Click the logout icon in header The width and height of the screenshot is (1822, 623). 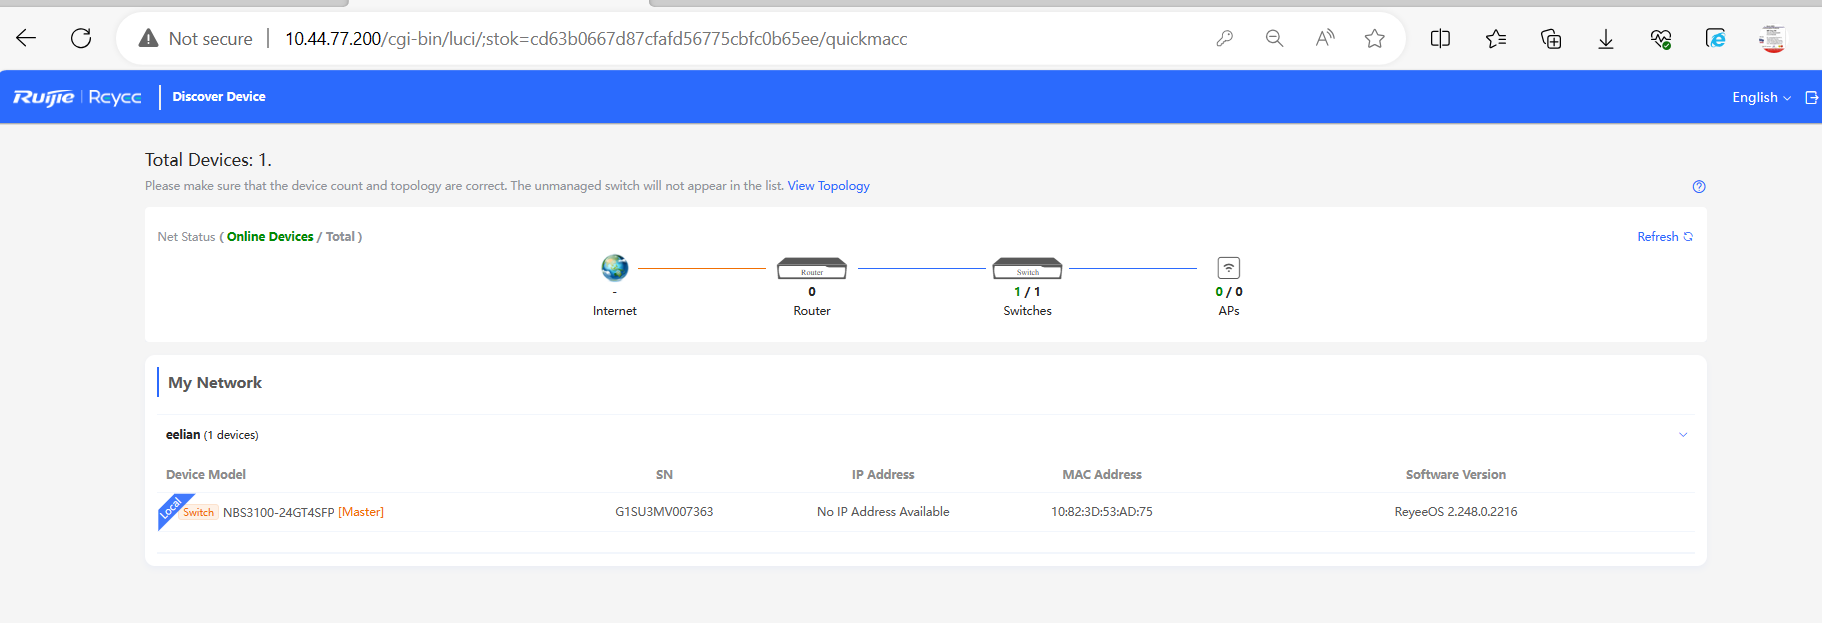(x=1811, y=97)
